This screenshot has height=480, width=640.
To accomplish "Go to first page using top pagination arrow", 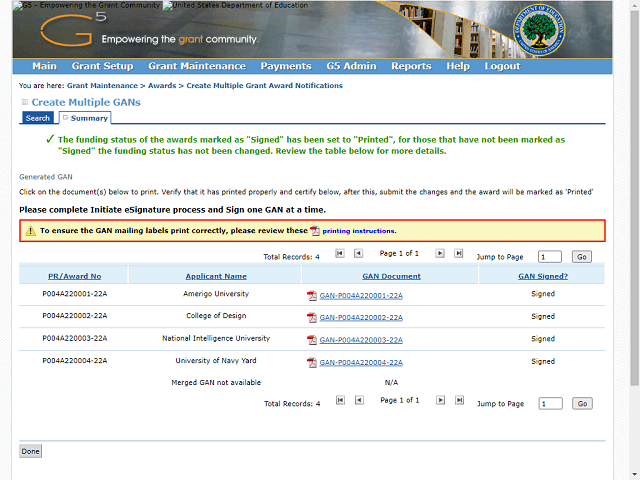I will (340, 254).
